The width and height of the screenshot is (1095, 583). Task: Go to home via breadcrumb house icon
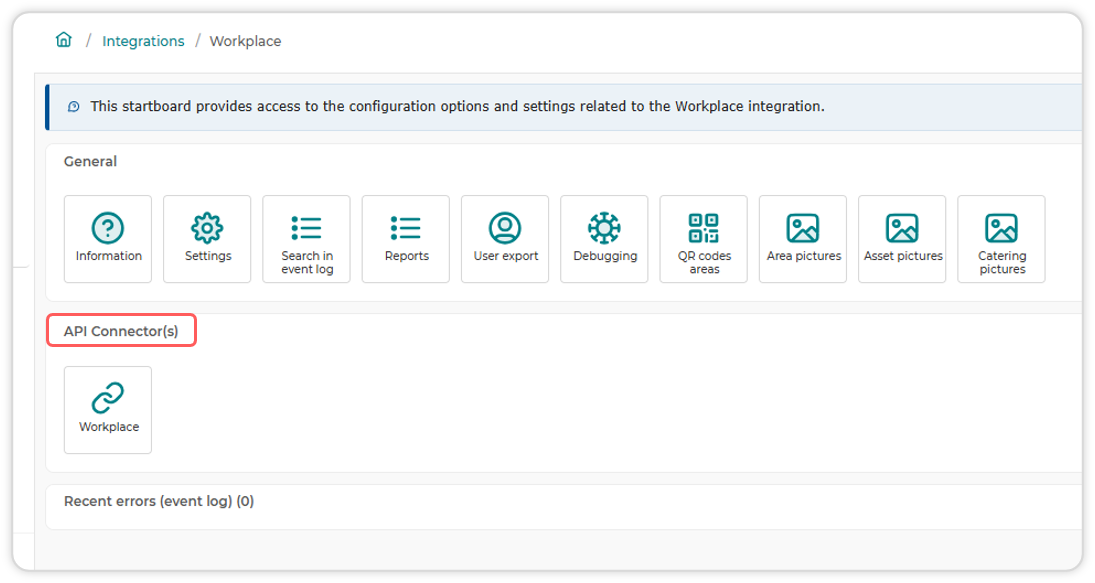(x=64, y=40)
